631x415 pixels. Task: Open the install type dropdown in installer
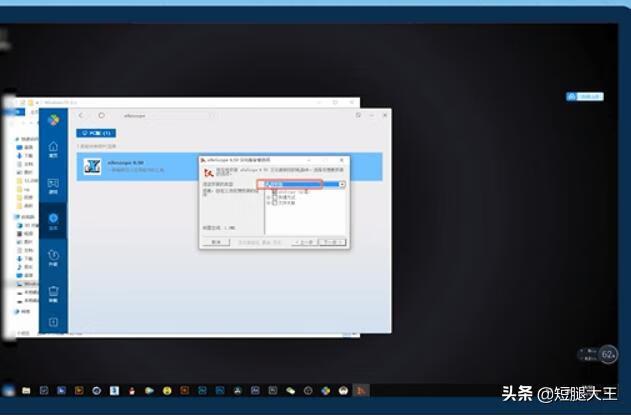(x=341, y=185)
